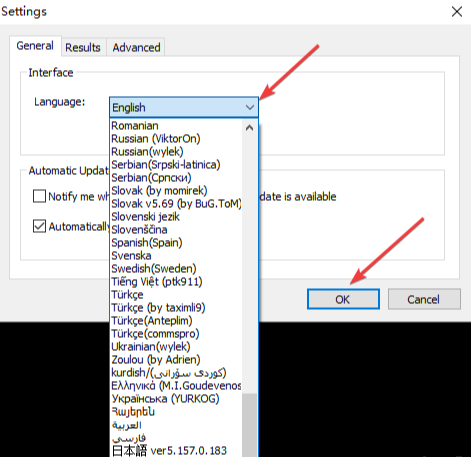Enable the Notify me checkbox
471x457 pixels.
pos(39,196)
